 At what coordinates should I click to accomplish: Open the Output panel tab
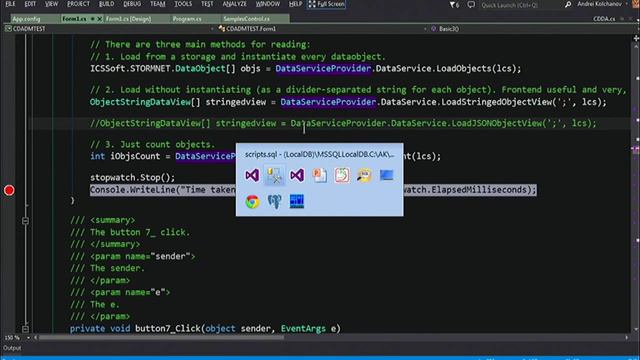pos(12,348)
